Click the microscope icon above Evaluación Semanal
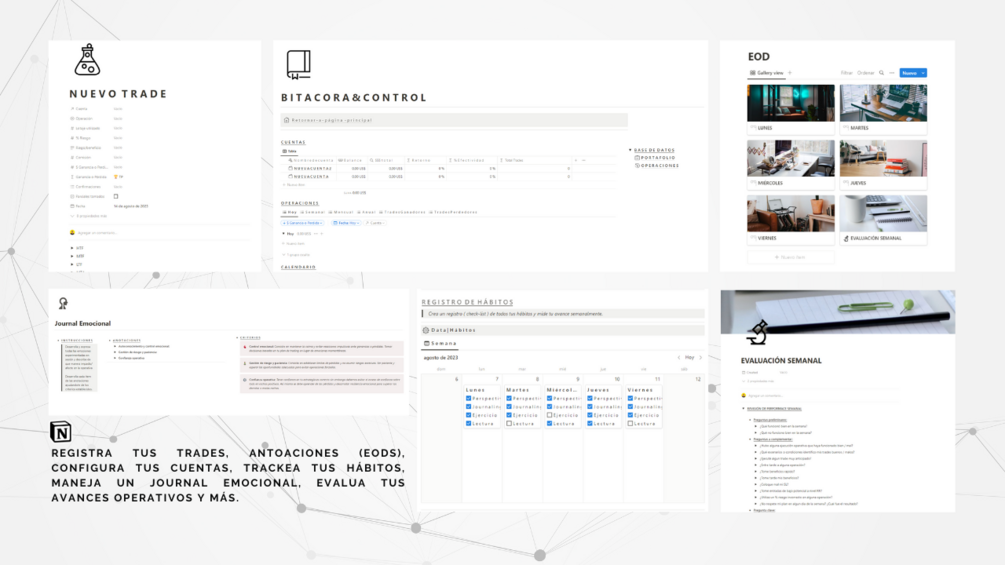Viewport: 1005px width, 565px height. [x=758, y=332]
